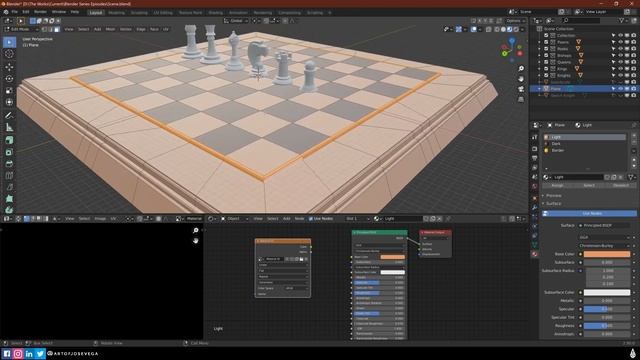Select the Loop Cut tool
This screenshot has height=360, width=640.
click(x=9, y=176)
